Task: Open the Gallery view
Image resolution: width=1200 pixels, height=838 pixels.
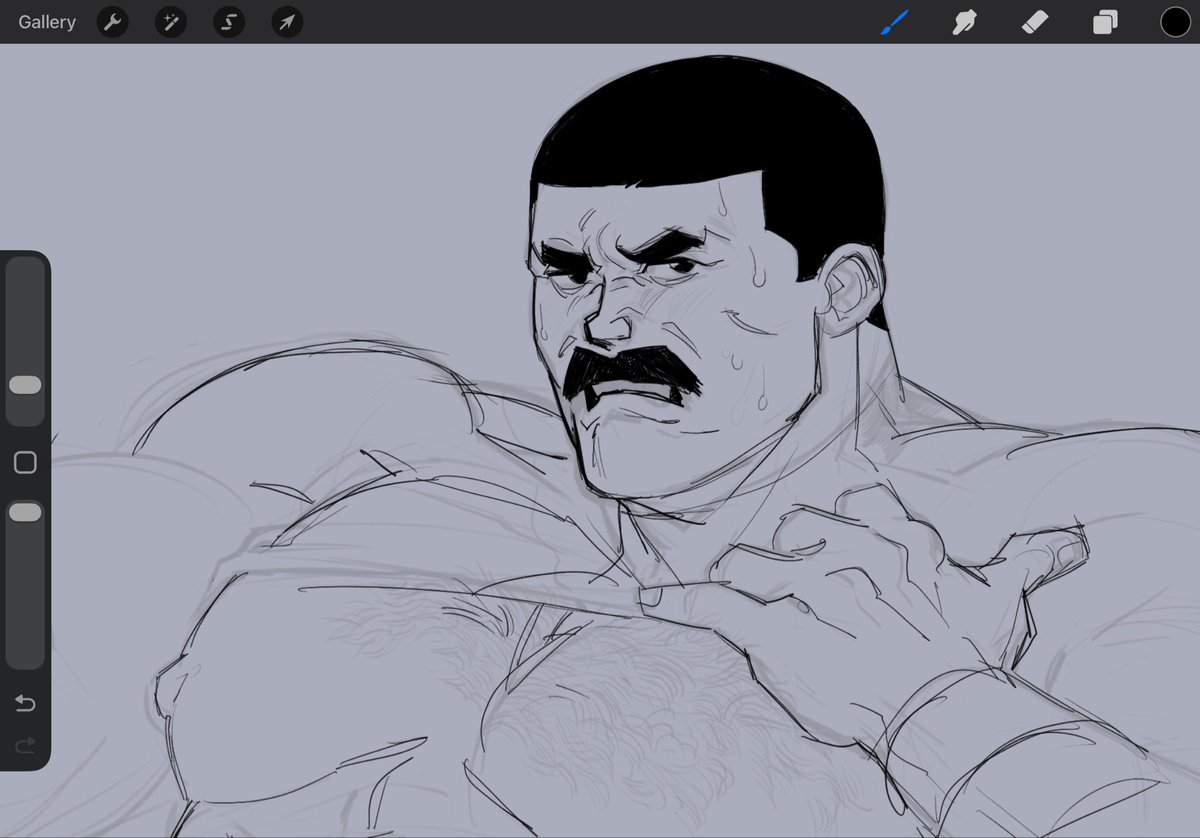Action: tap(47, 22)
